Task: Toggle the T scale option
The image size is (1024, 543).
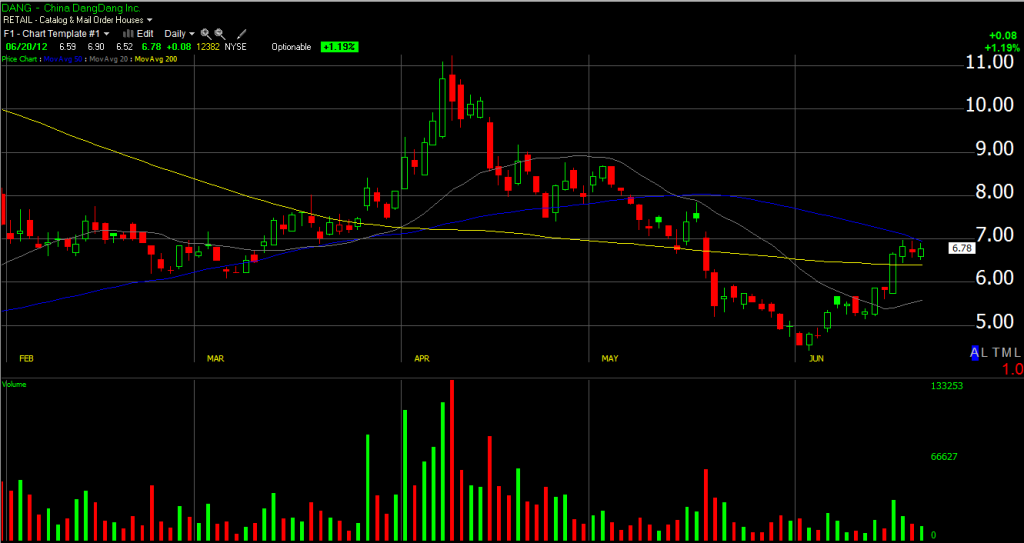Action: 996,353
